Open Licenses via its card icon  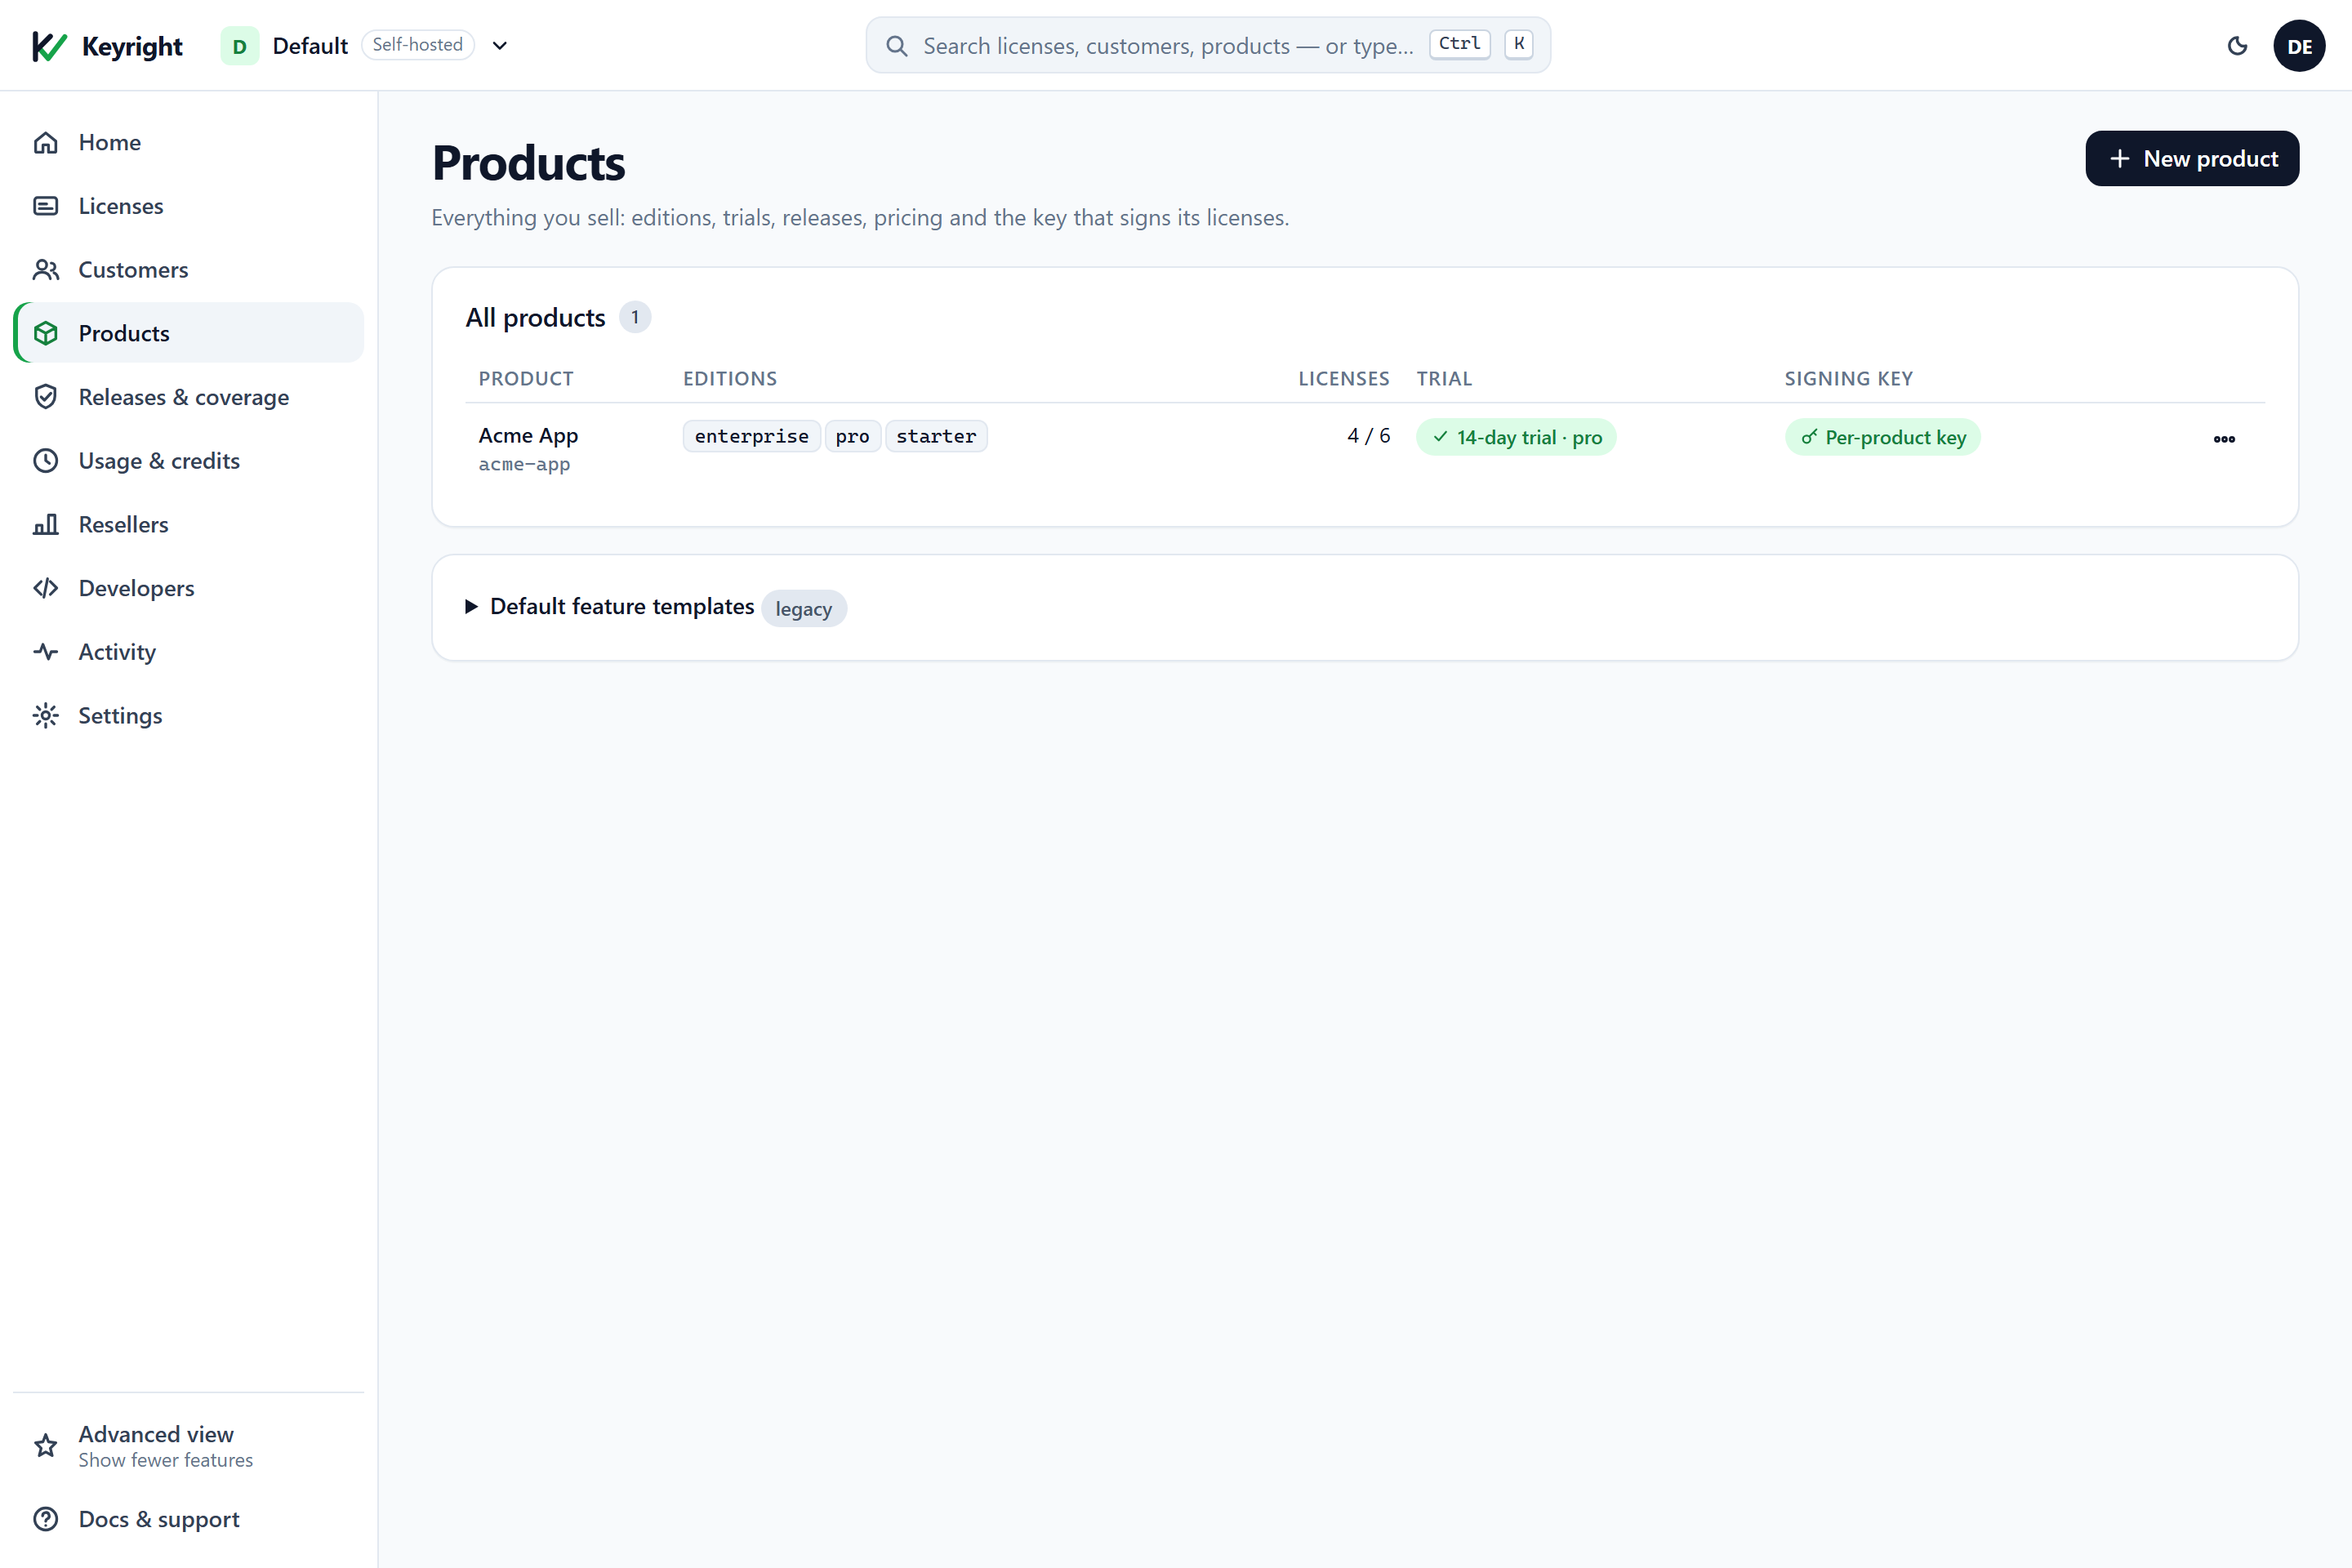[46, 206]
